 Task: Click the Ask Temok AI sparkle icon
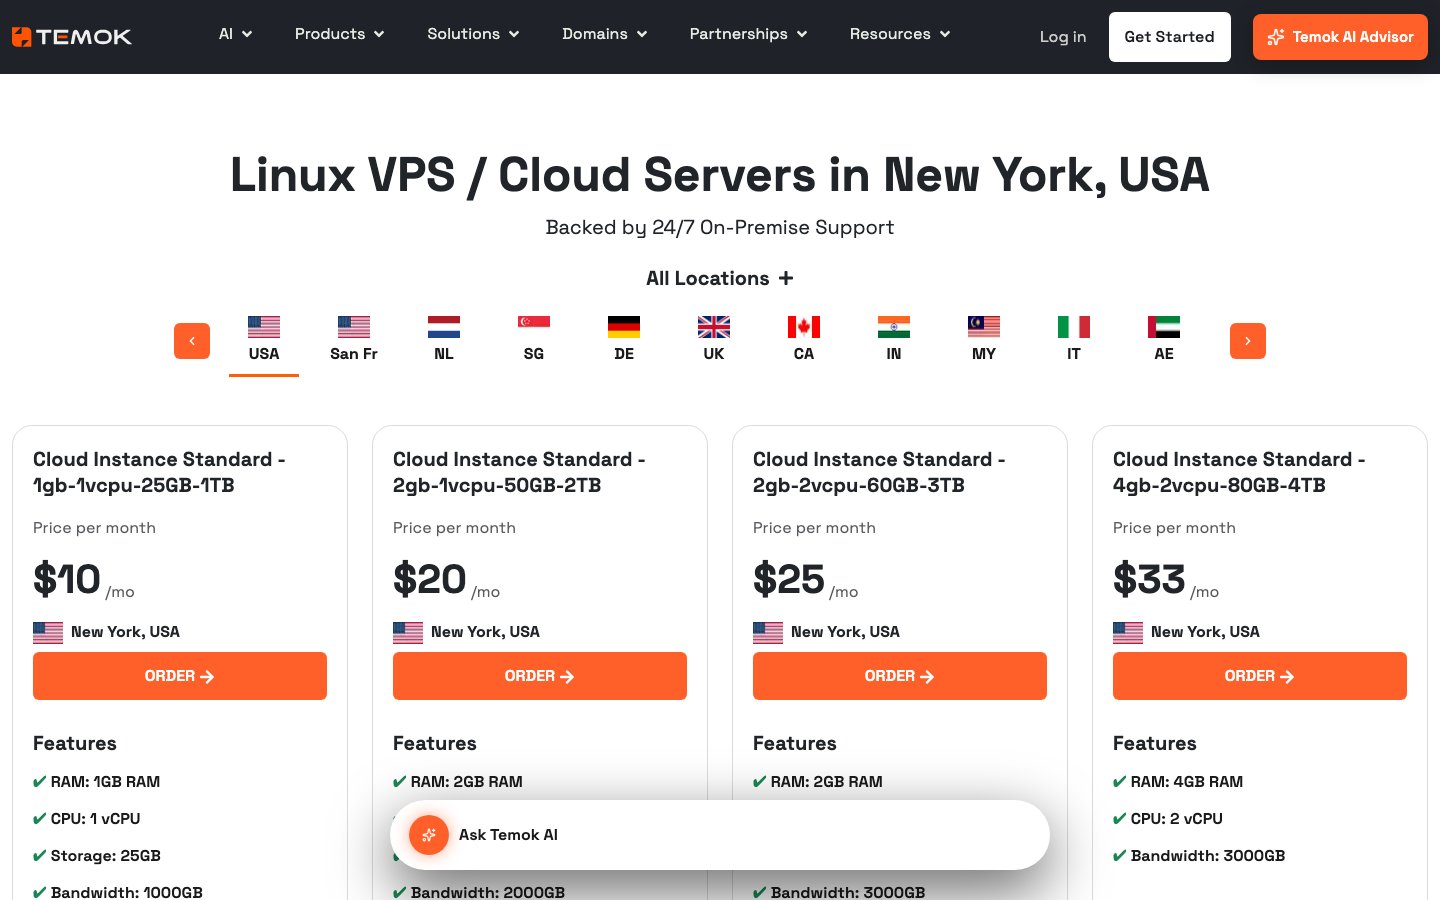[429, 835]
